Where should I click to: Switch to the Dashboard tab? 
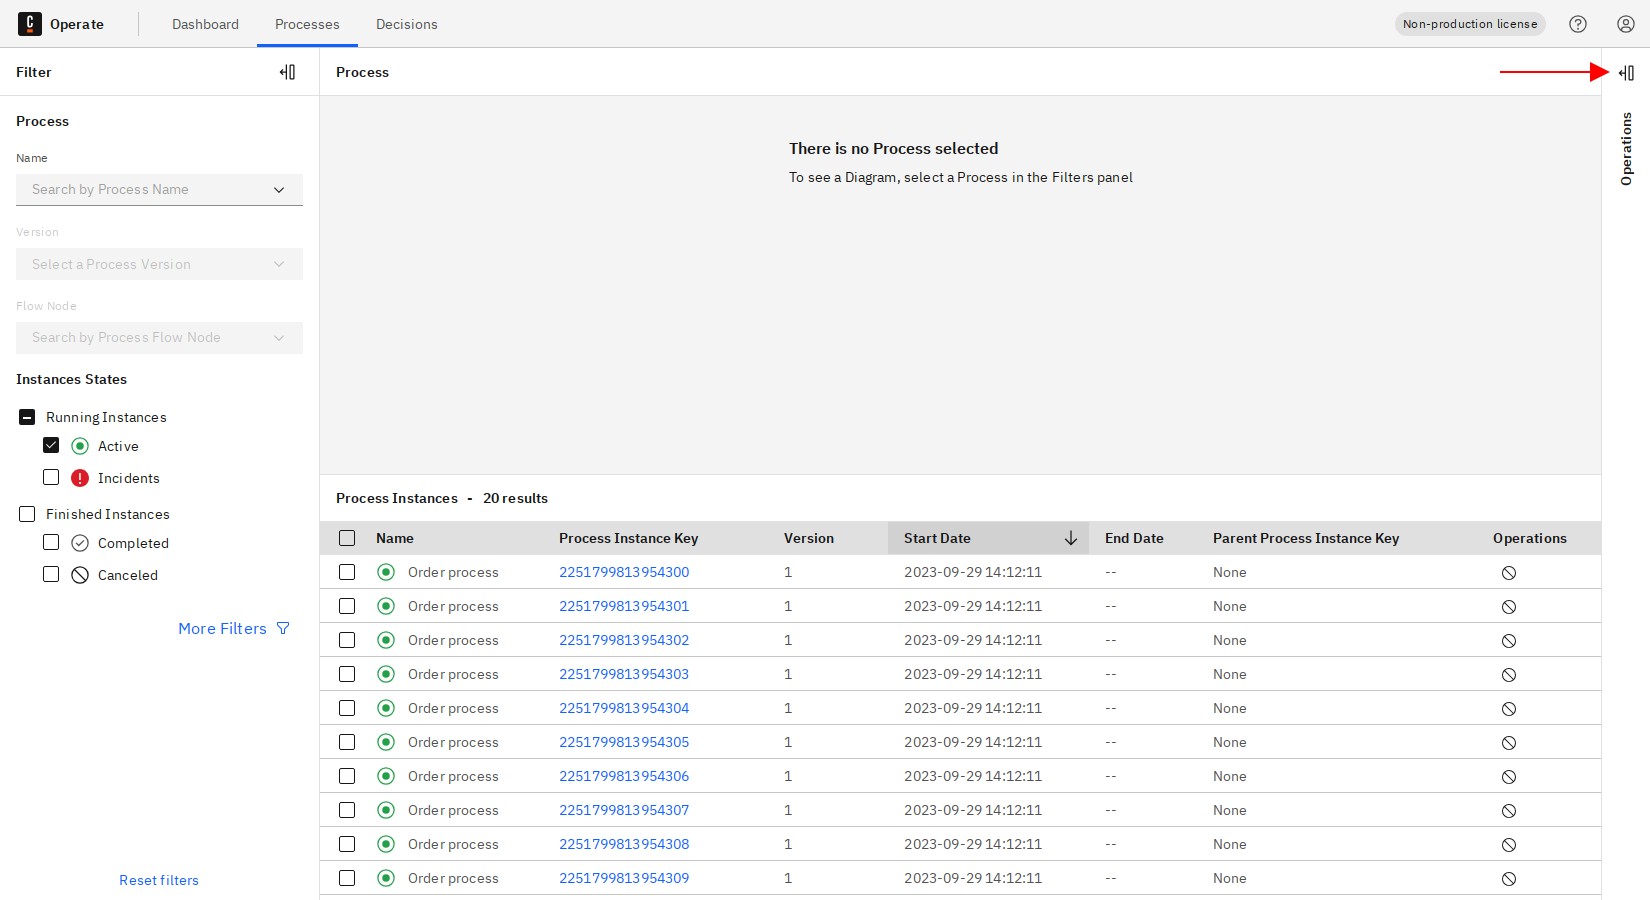[205, 24]
